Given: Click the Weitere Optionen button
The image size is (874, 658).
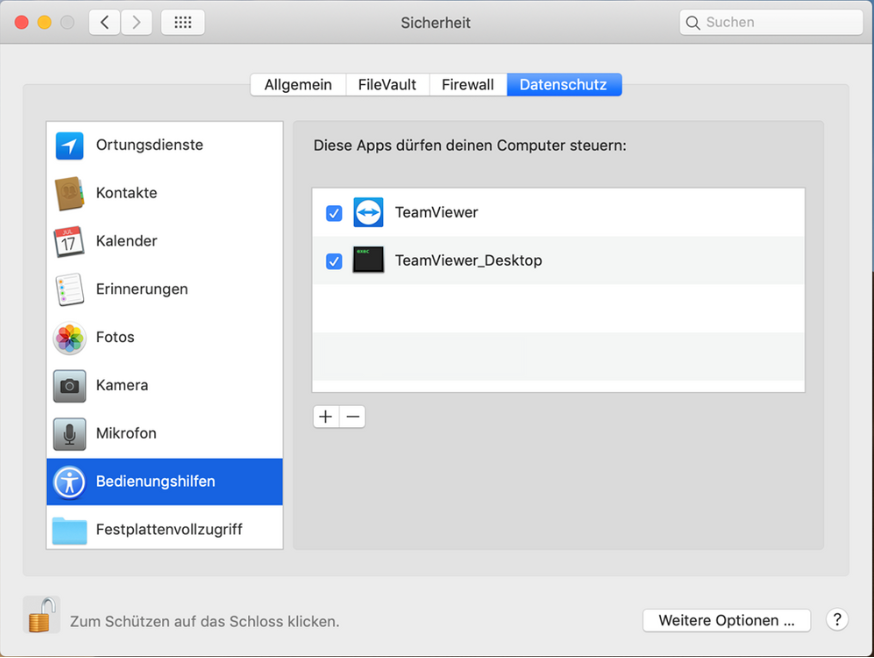Looking at the screenshot, I should [726, 620].
